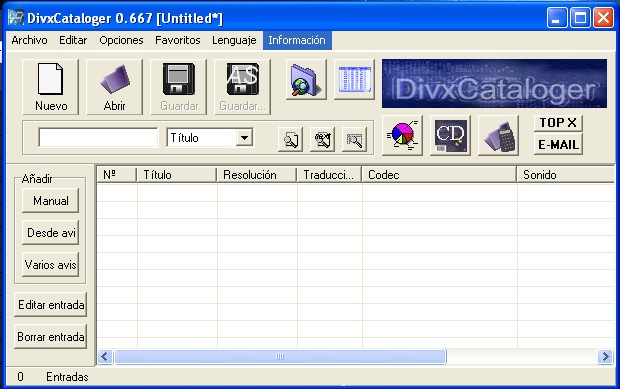Click the folder search magnifier icon
The image size is (620, 389).
click(x=306, y=79)
